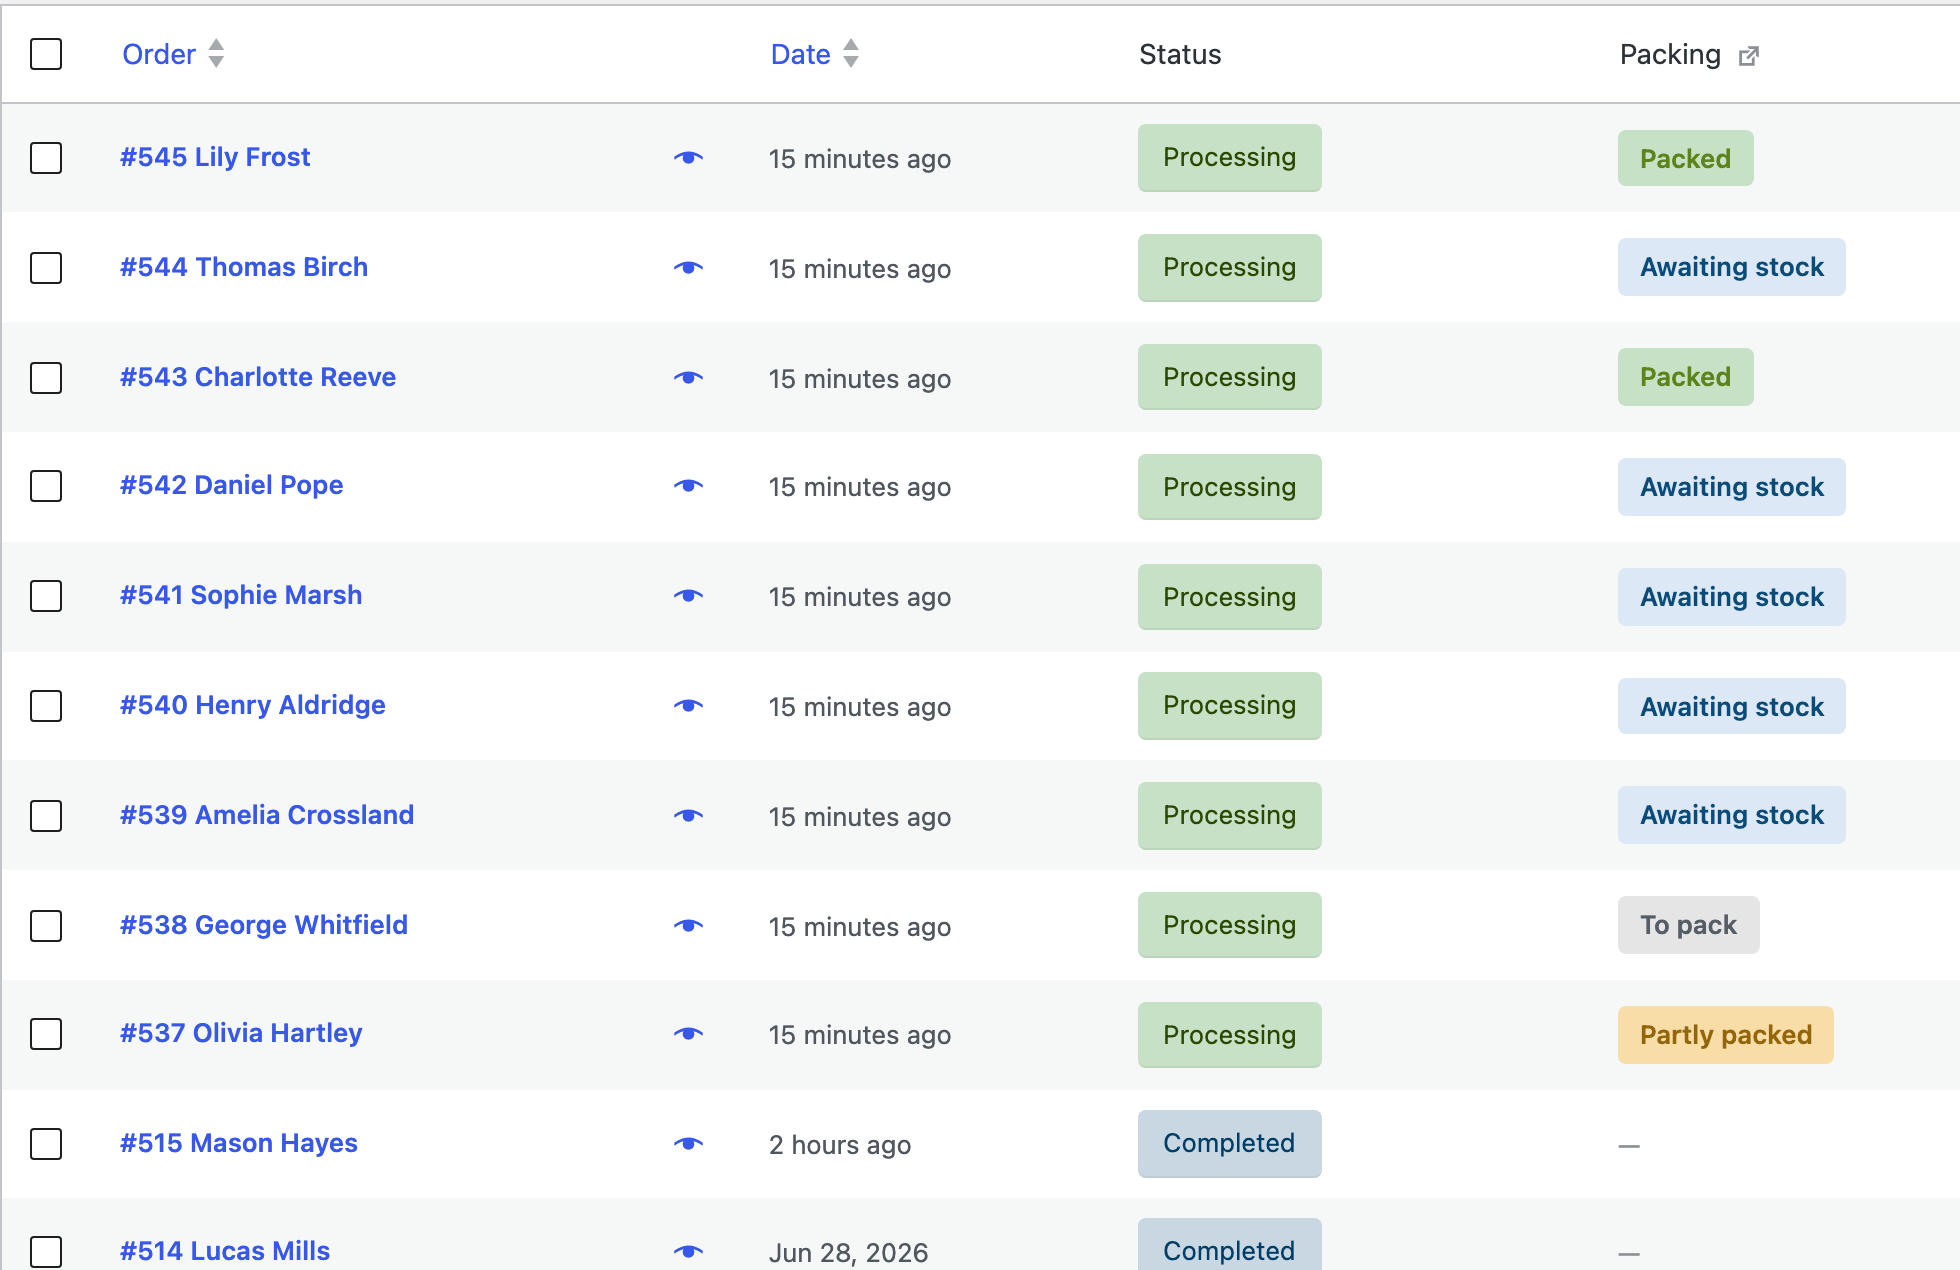1960x1270 pixels.
Task: Click Packed badge for Lily Frost order
Action: (x=1685, y=158)
